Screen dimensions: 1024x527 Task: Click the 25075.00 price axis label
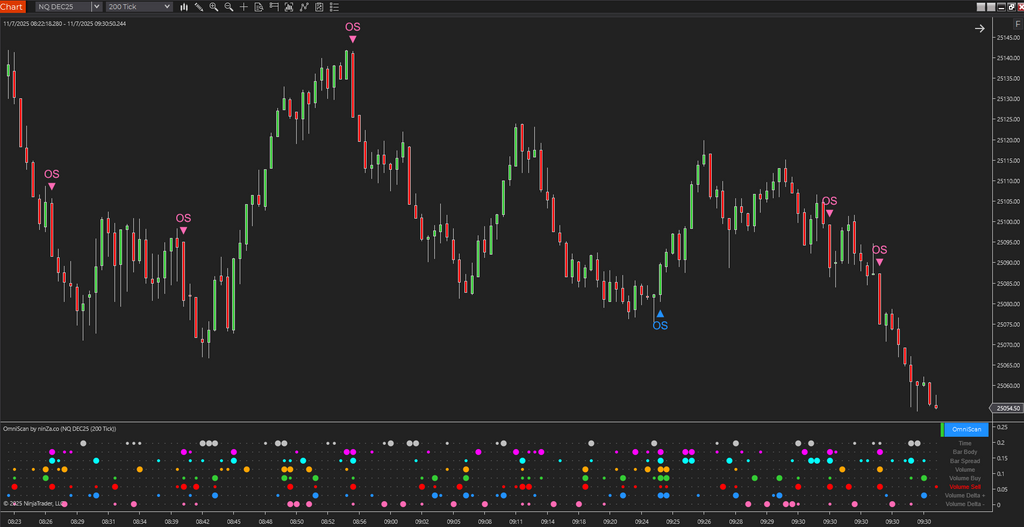[1008, 325]
